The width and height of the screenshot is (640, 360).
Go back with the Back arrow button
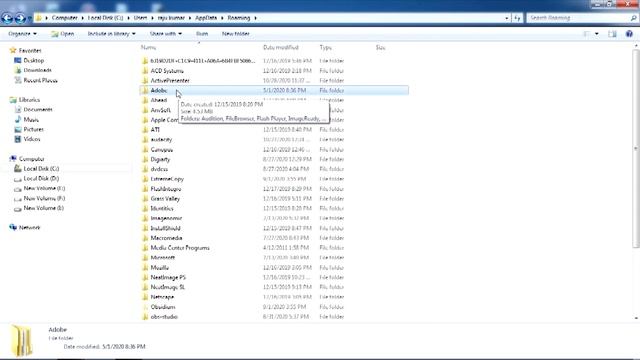(x=7, y=18)
